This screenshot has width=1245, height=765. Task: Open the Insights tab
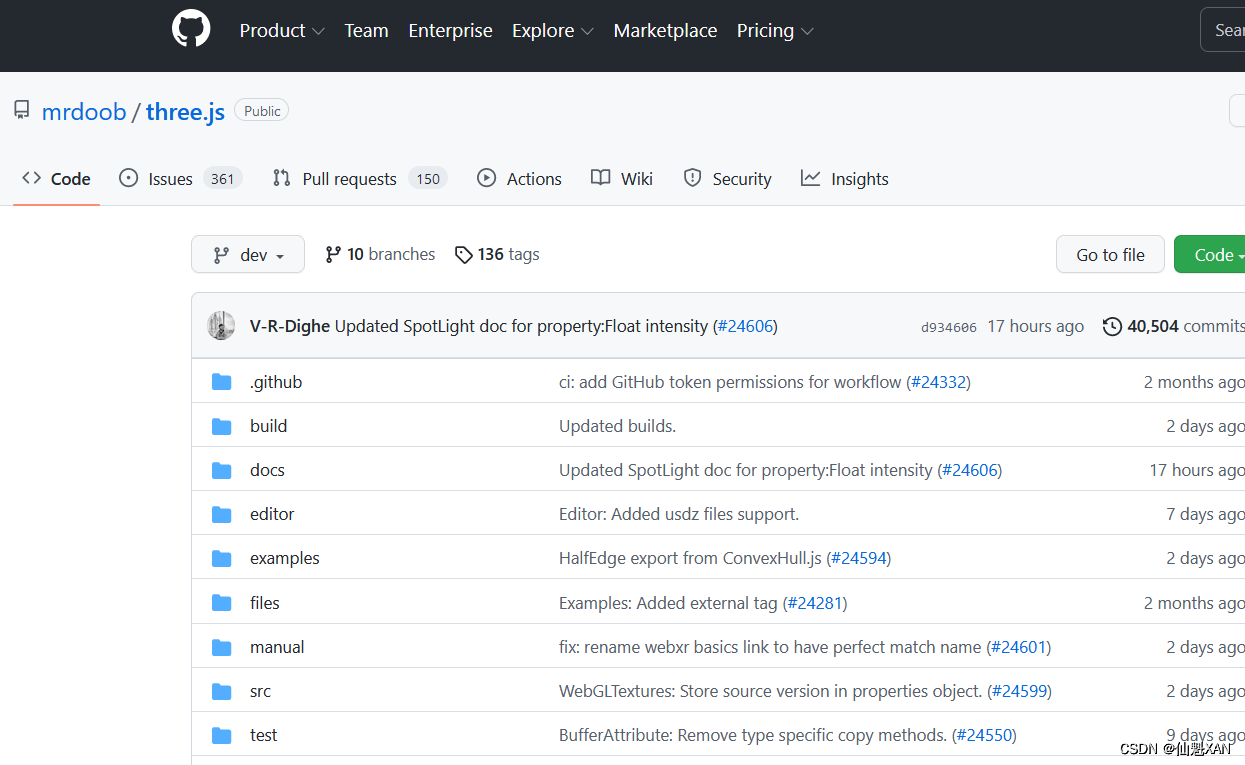tap(845, 179)
